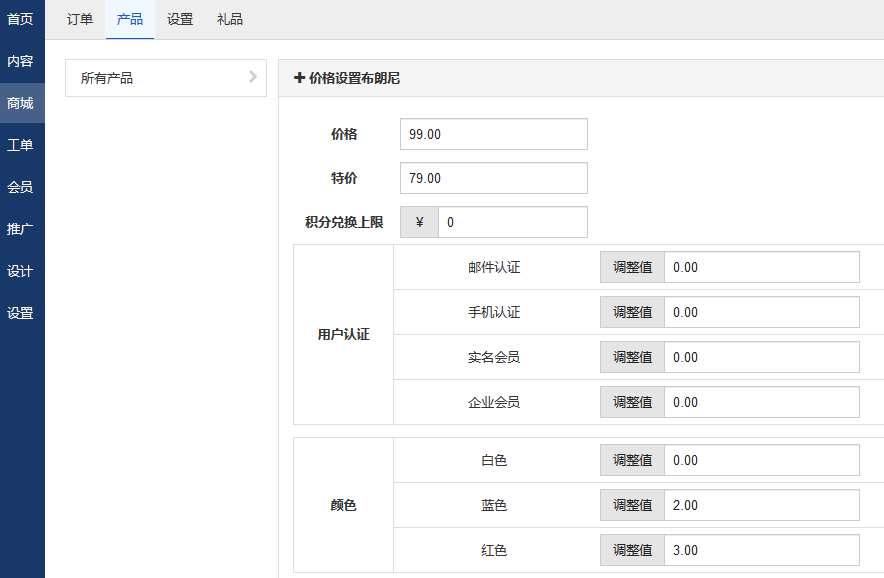This screenshot has width=884, height=578.
Task: Select 所有产品 in the category list
Action: tap(150, 78)
